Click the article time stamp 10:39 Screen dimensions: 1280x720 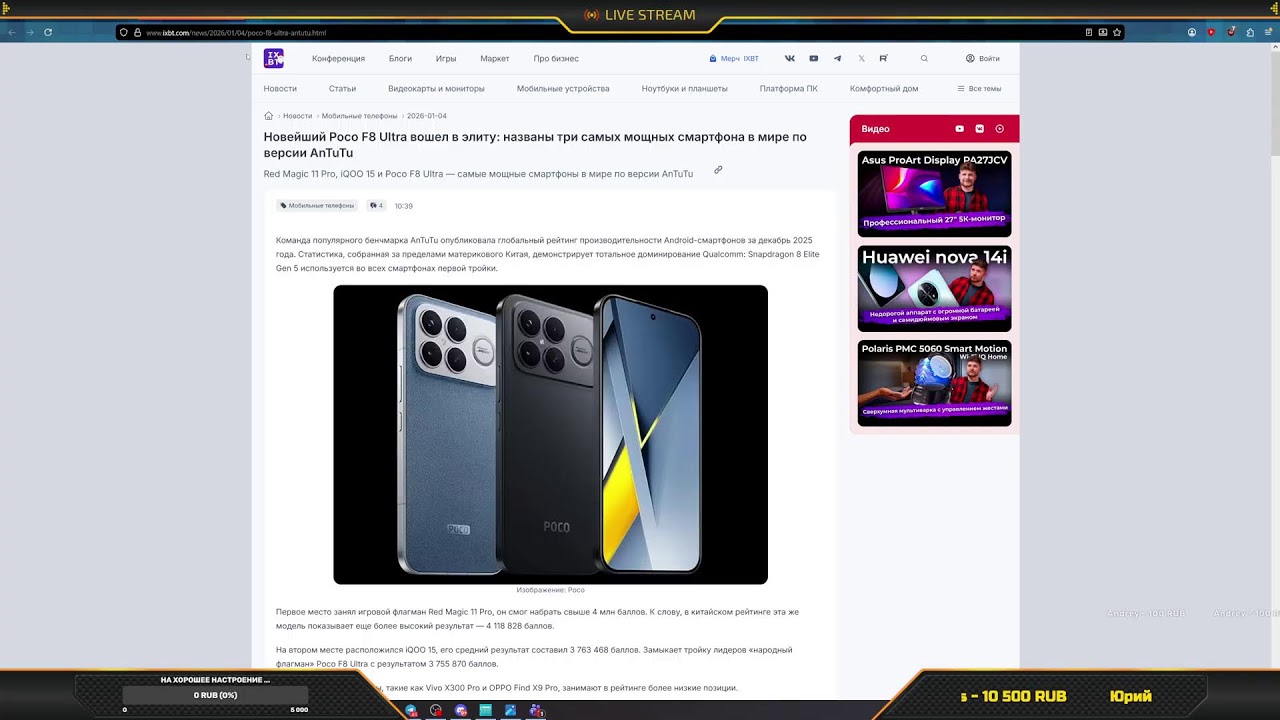(x=403, y=206)
